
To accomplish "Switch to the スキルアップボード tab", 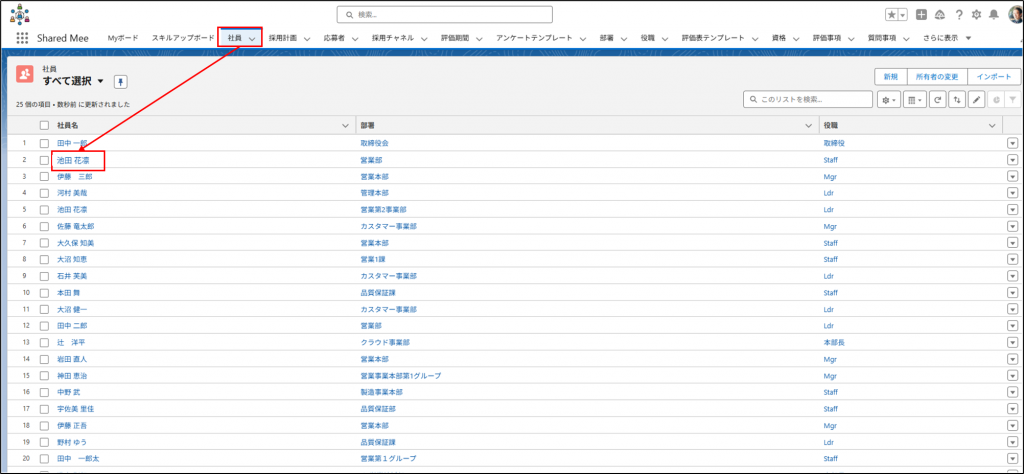I will tap(183, 38).
